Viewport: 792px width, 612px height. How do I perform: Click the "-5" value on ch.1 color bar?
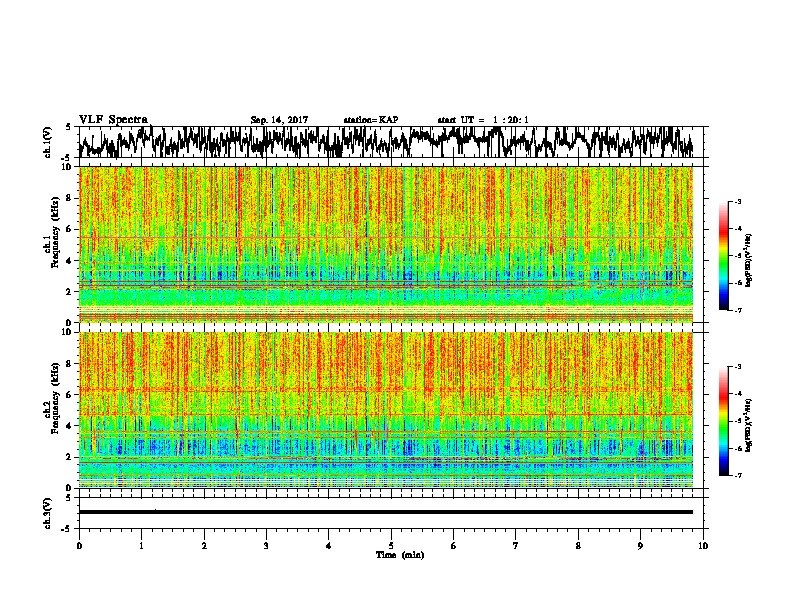point(737,256)
